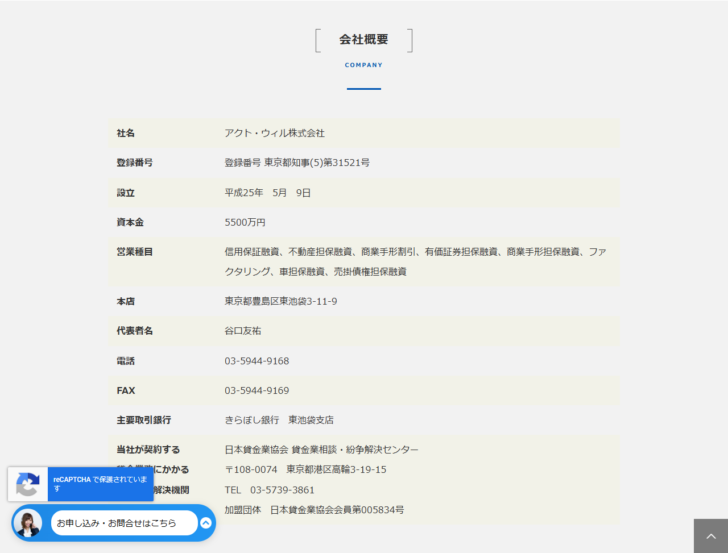Select the 主要取引銀行 row label
Image resolution: width=728 pixels, height=553 pixels.
coord(144,420)
